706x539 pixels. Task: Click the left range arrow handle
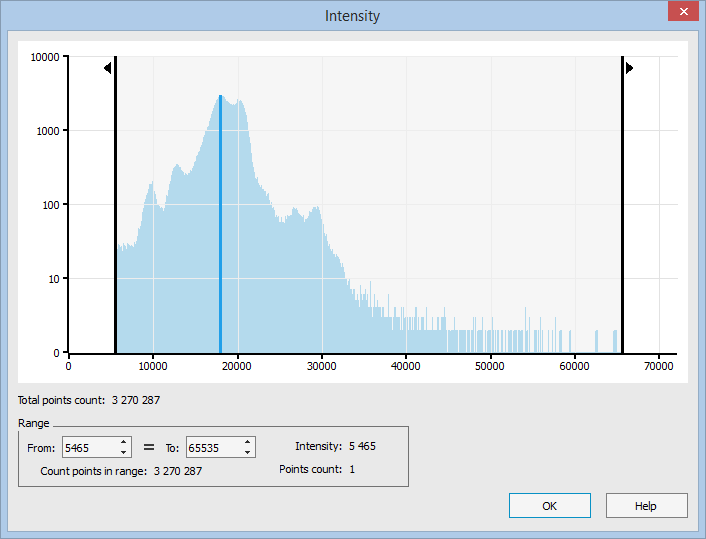click(107, 68)
